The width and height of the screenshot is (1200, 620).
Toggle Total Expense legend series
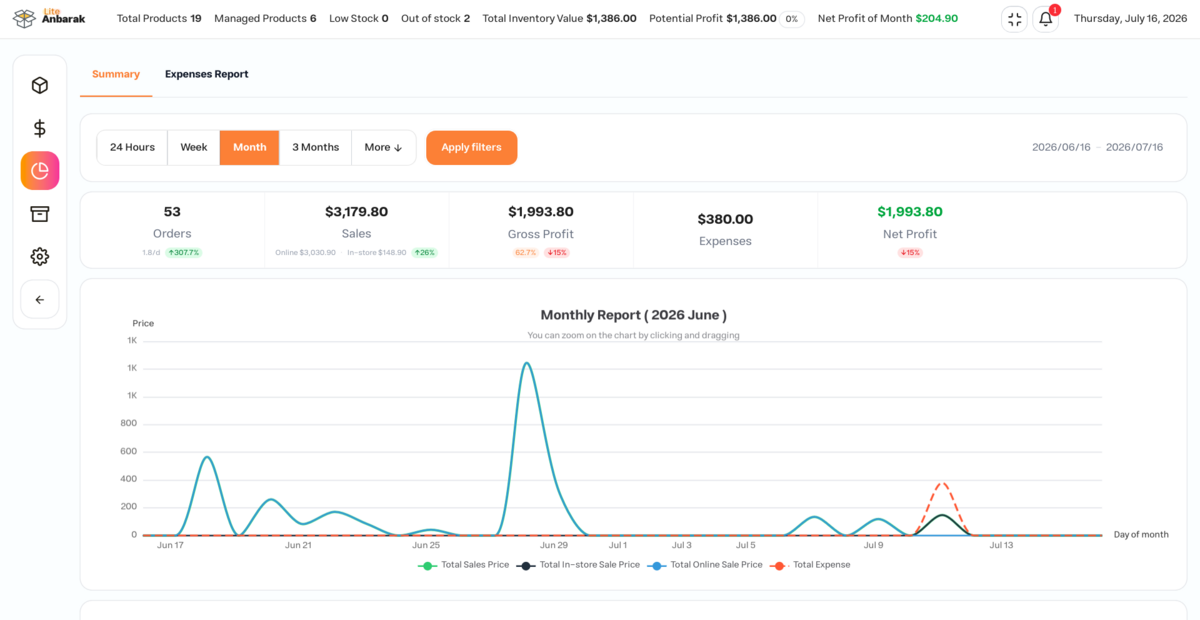[810, 565]
